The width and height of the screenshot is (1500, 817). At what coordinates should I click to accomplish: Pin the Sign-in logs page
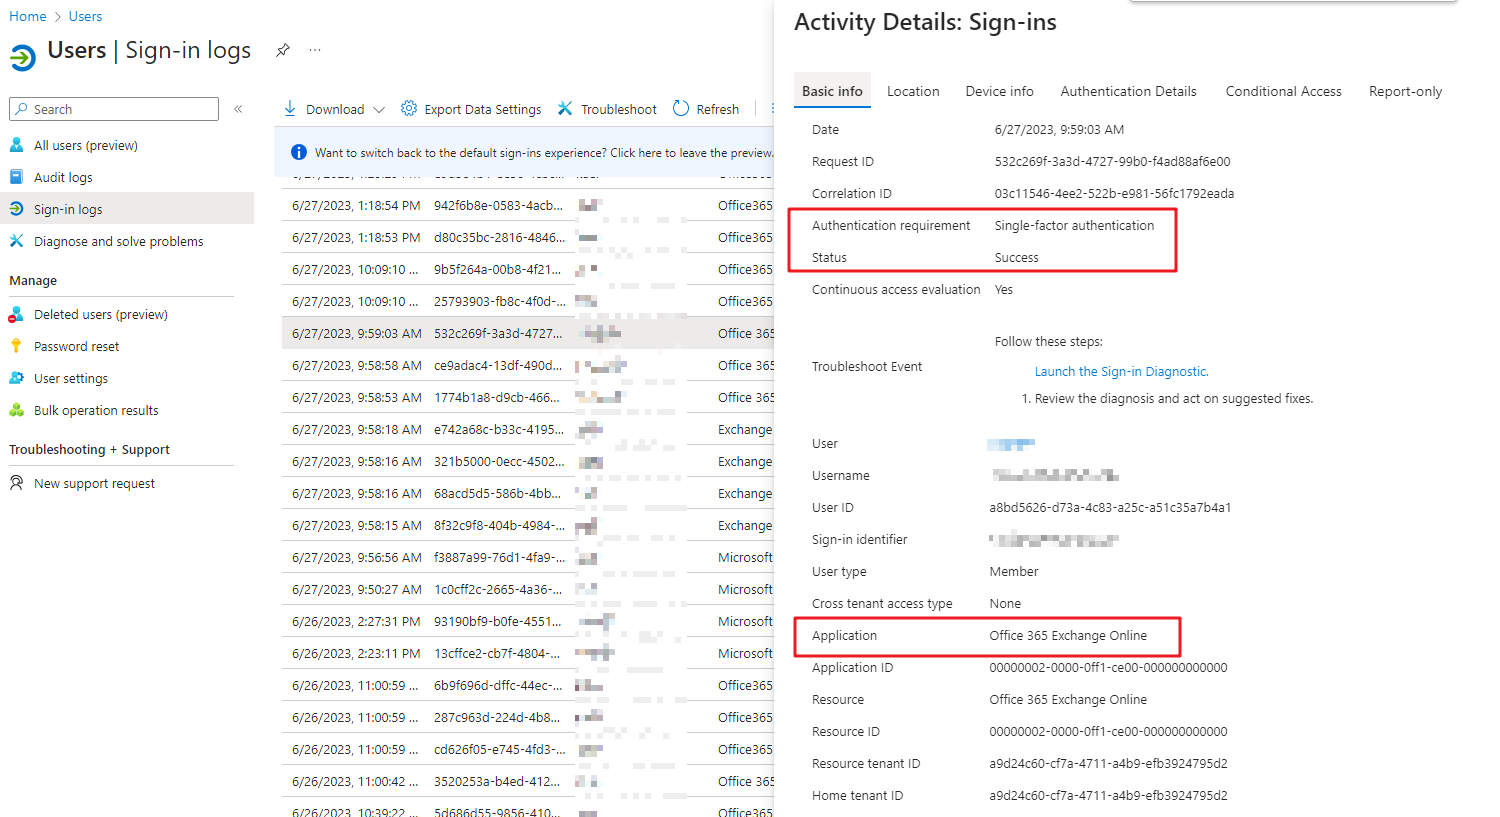283,50
